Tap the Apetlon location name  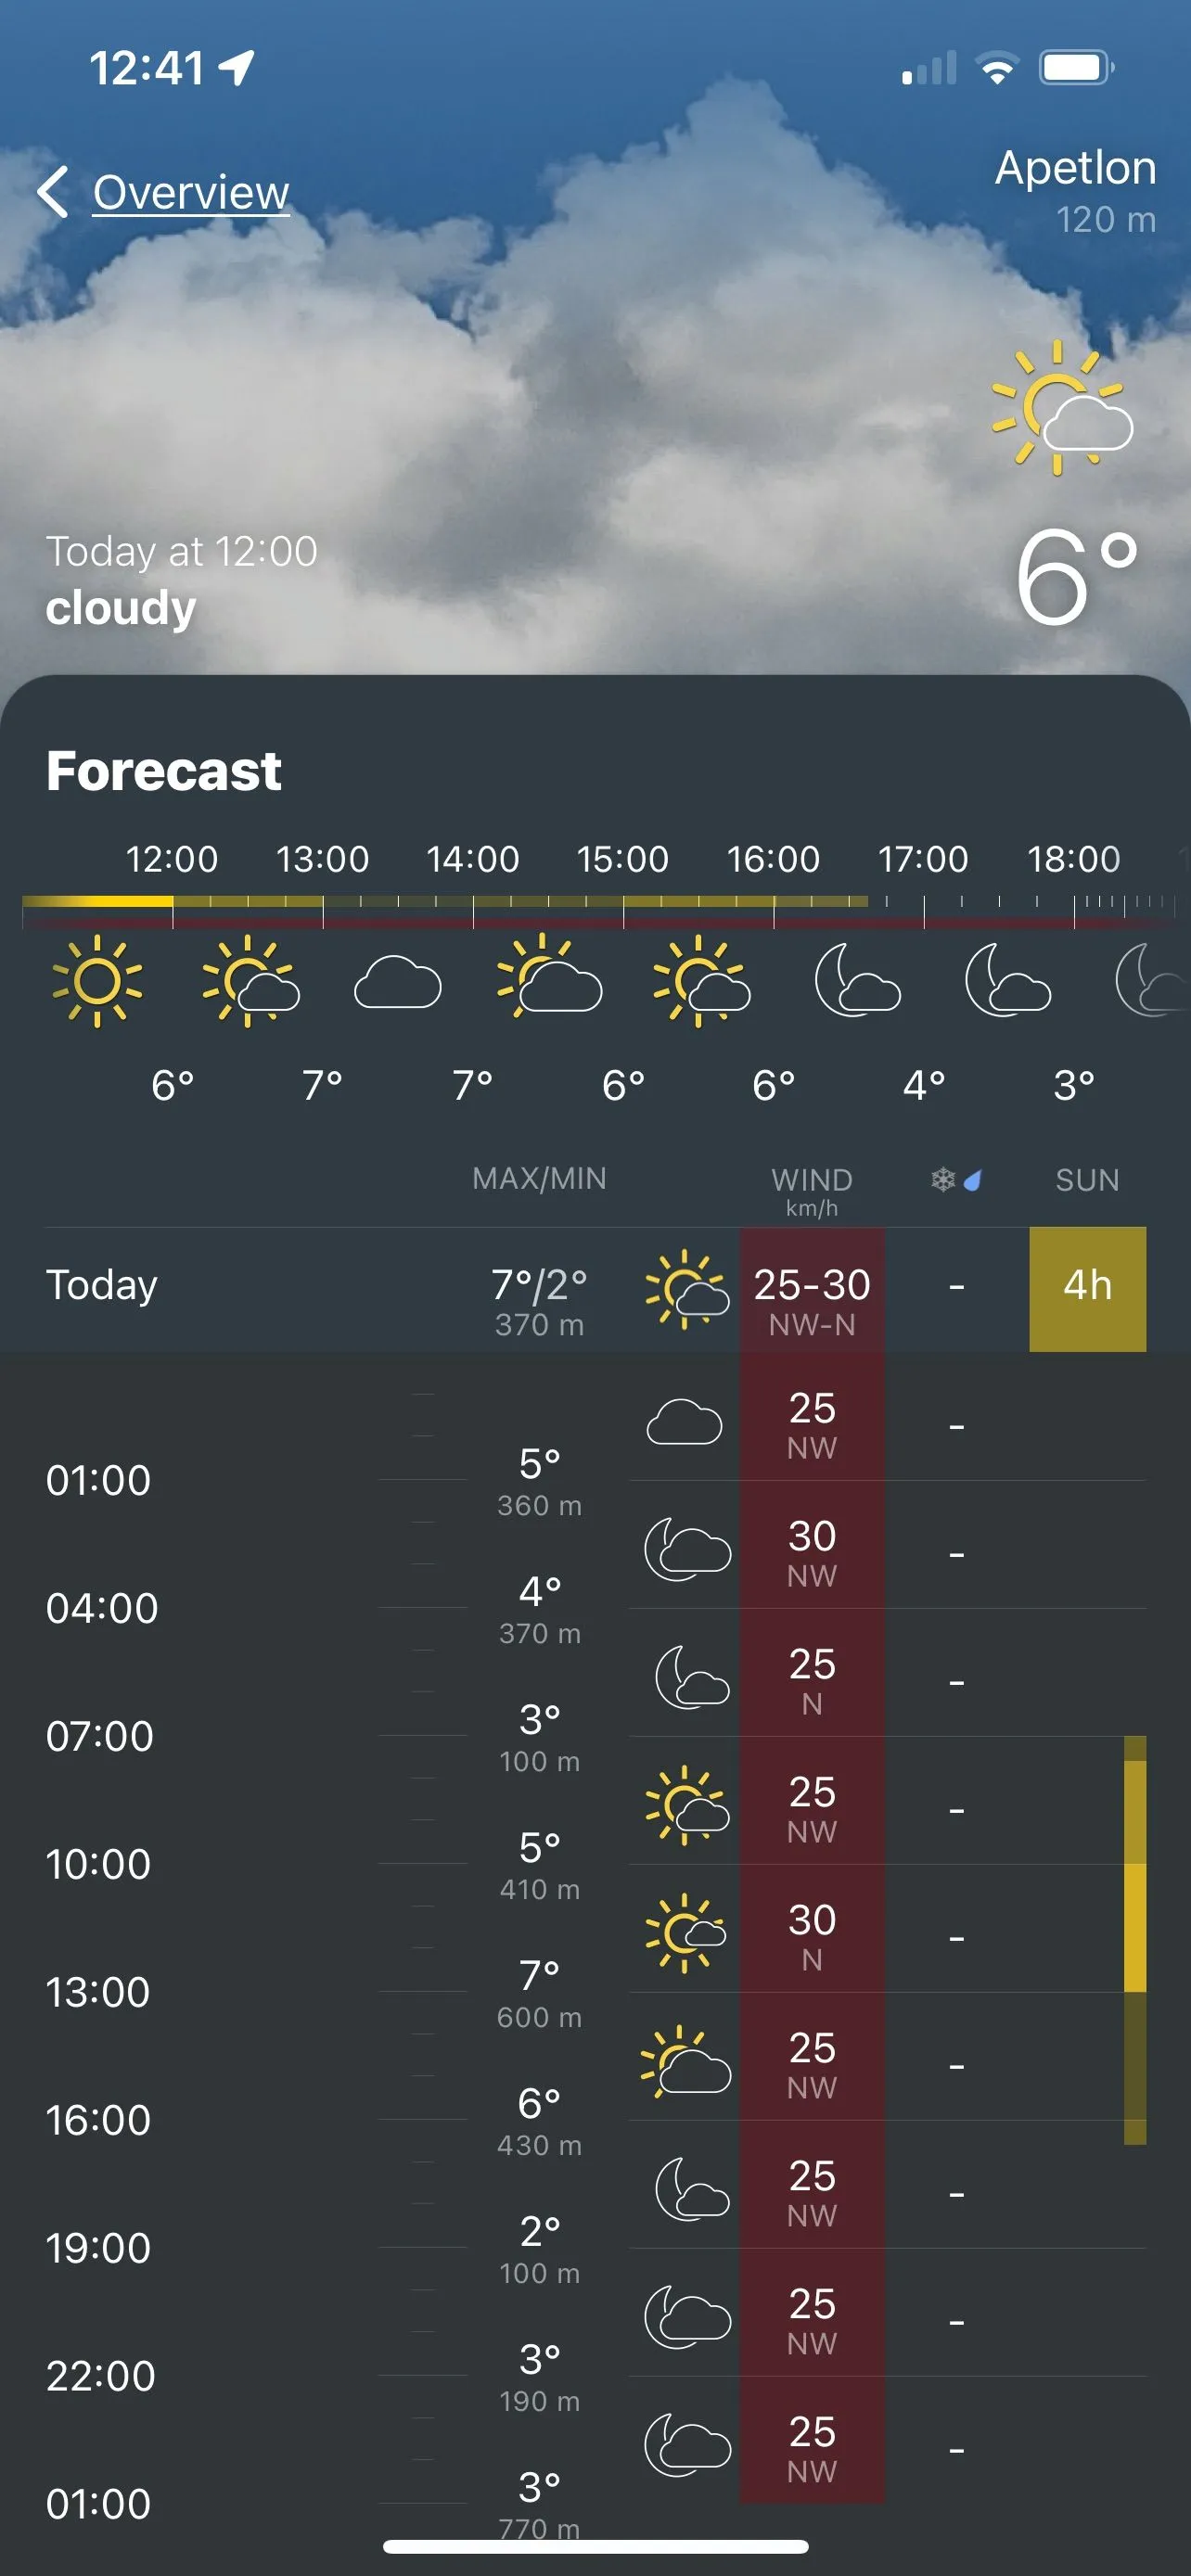[1075, 168]
